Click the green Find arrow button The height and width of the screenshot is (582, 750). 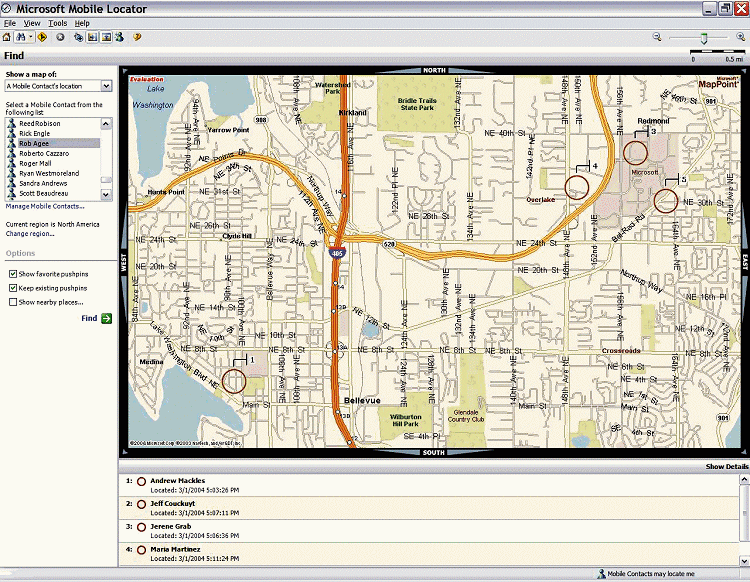coord(107,318)
